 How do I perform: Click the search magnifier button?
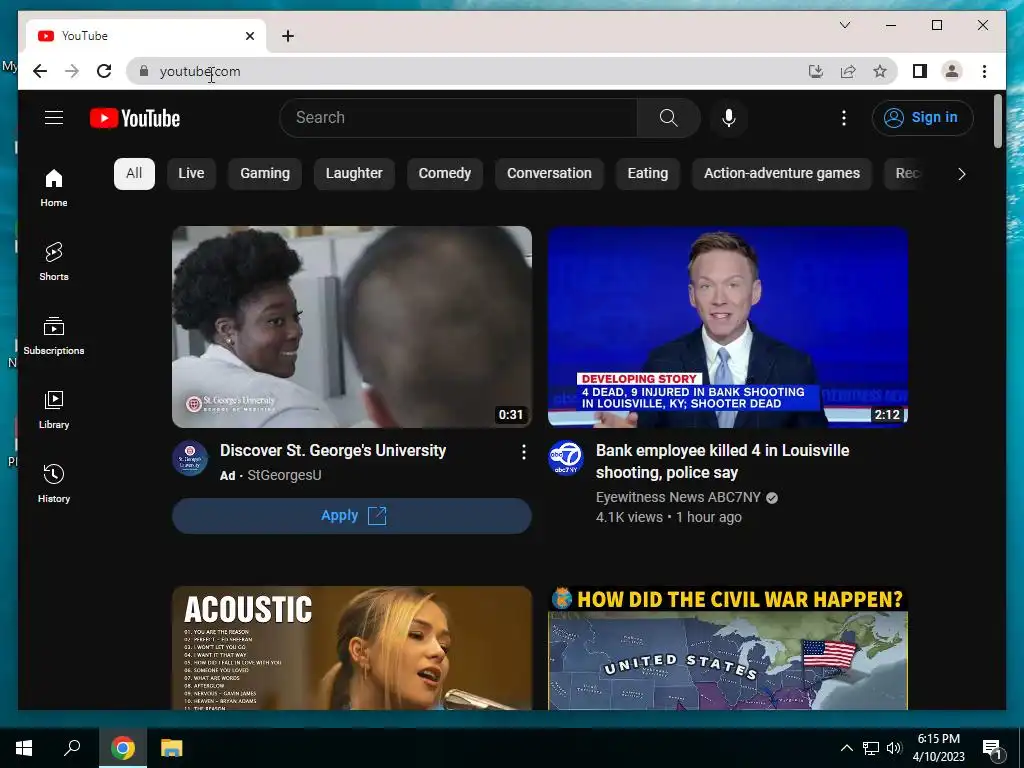(x=668, y=118)
